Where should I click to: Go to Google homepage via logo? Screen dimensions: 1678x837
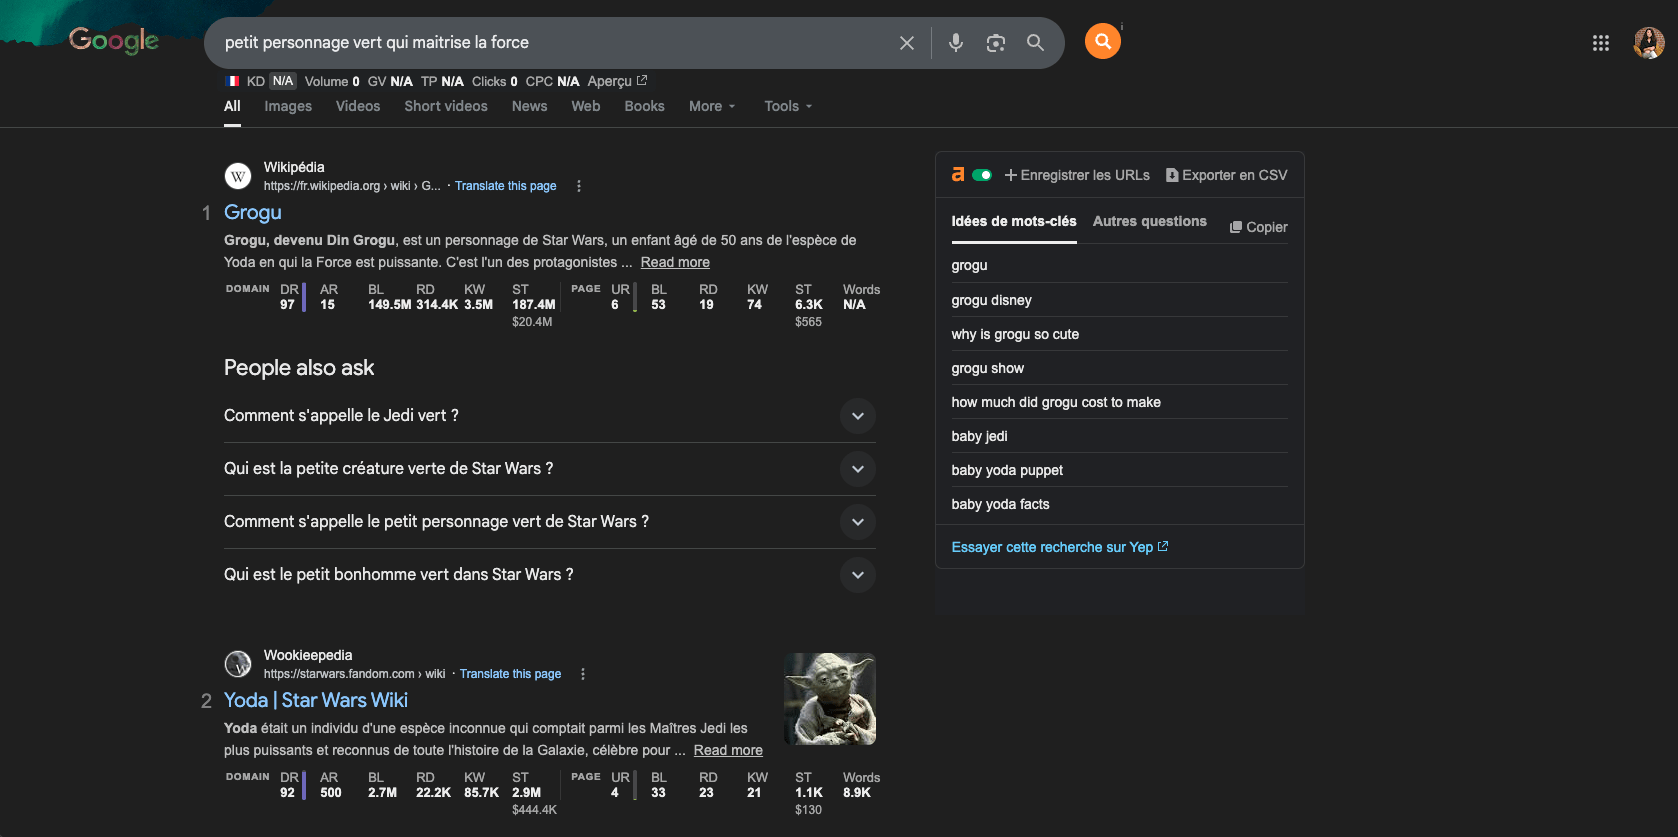tap(114, 41)
